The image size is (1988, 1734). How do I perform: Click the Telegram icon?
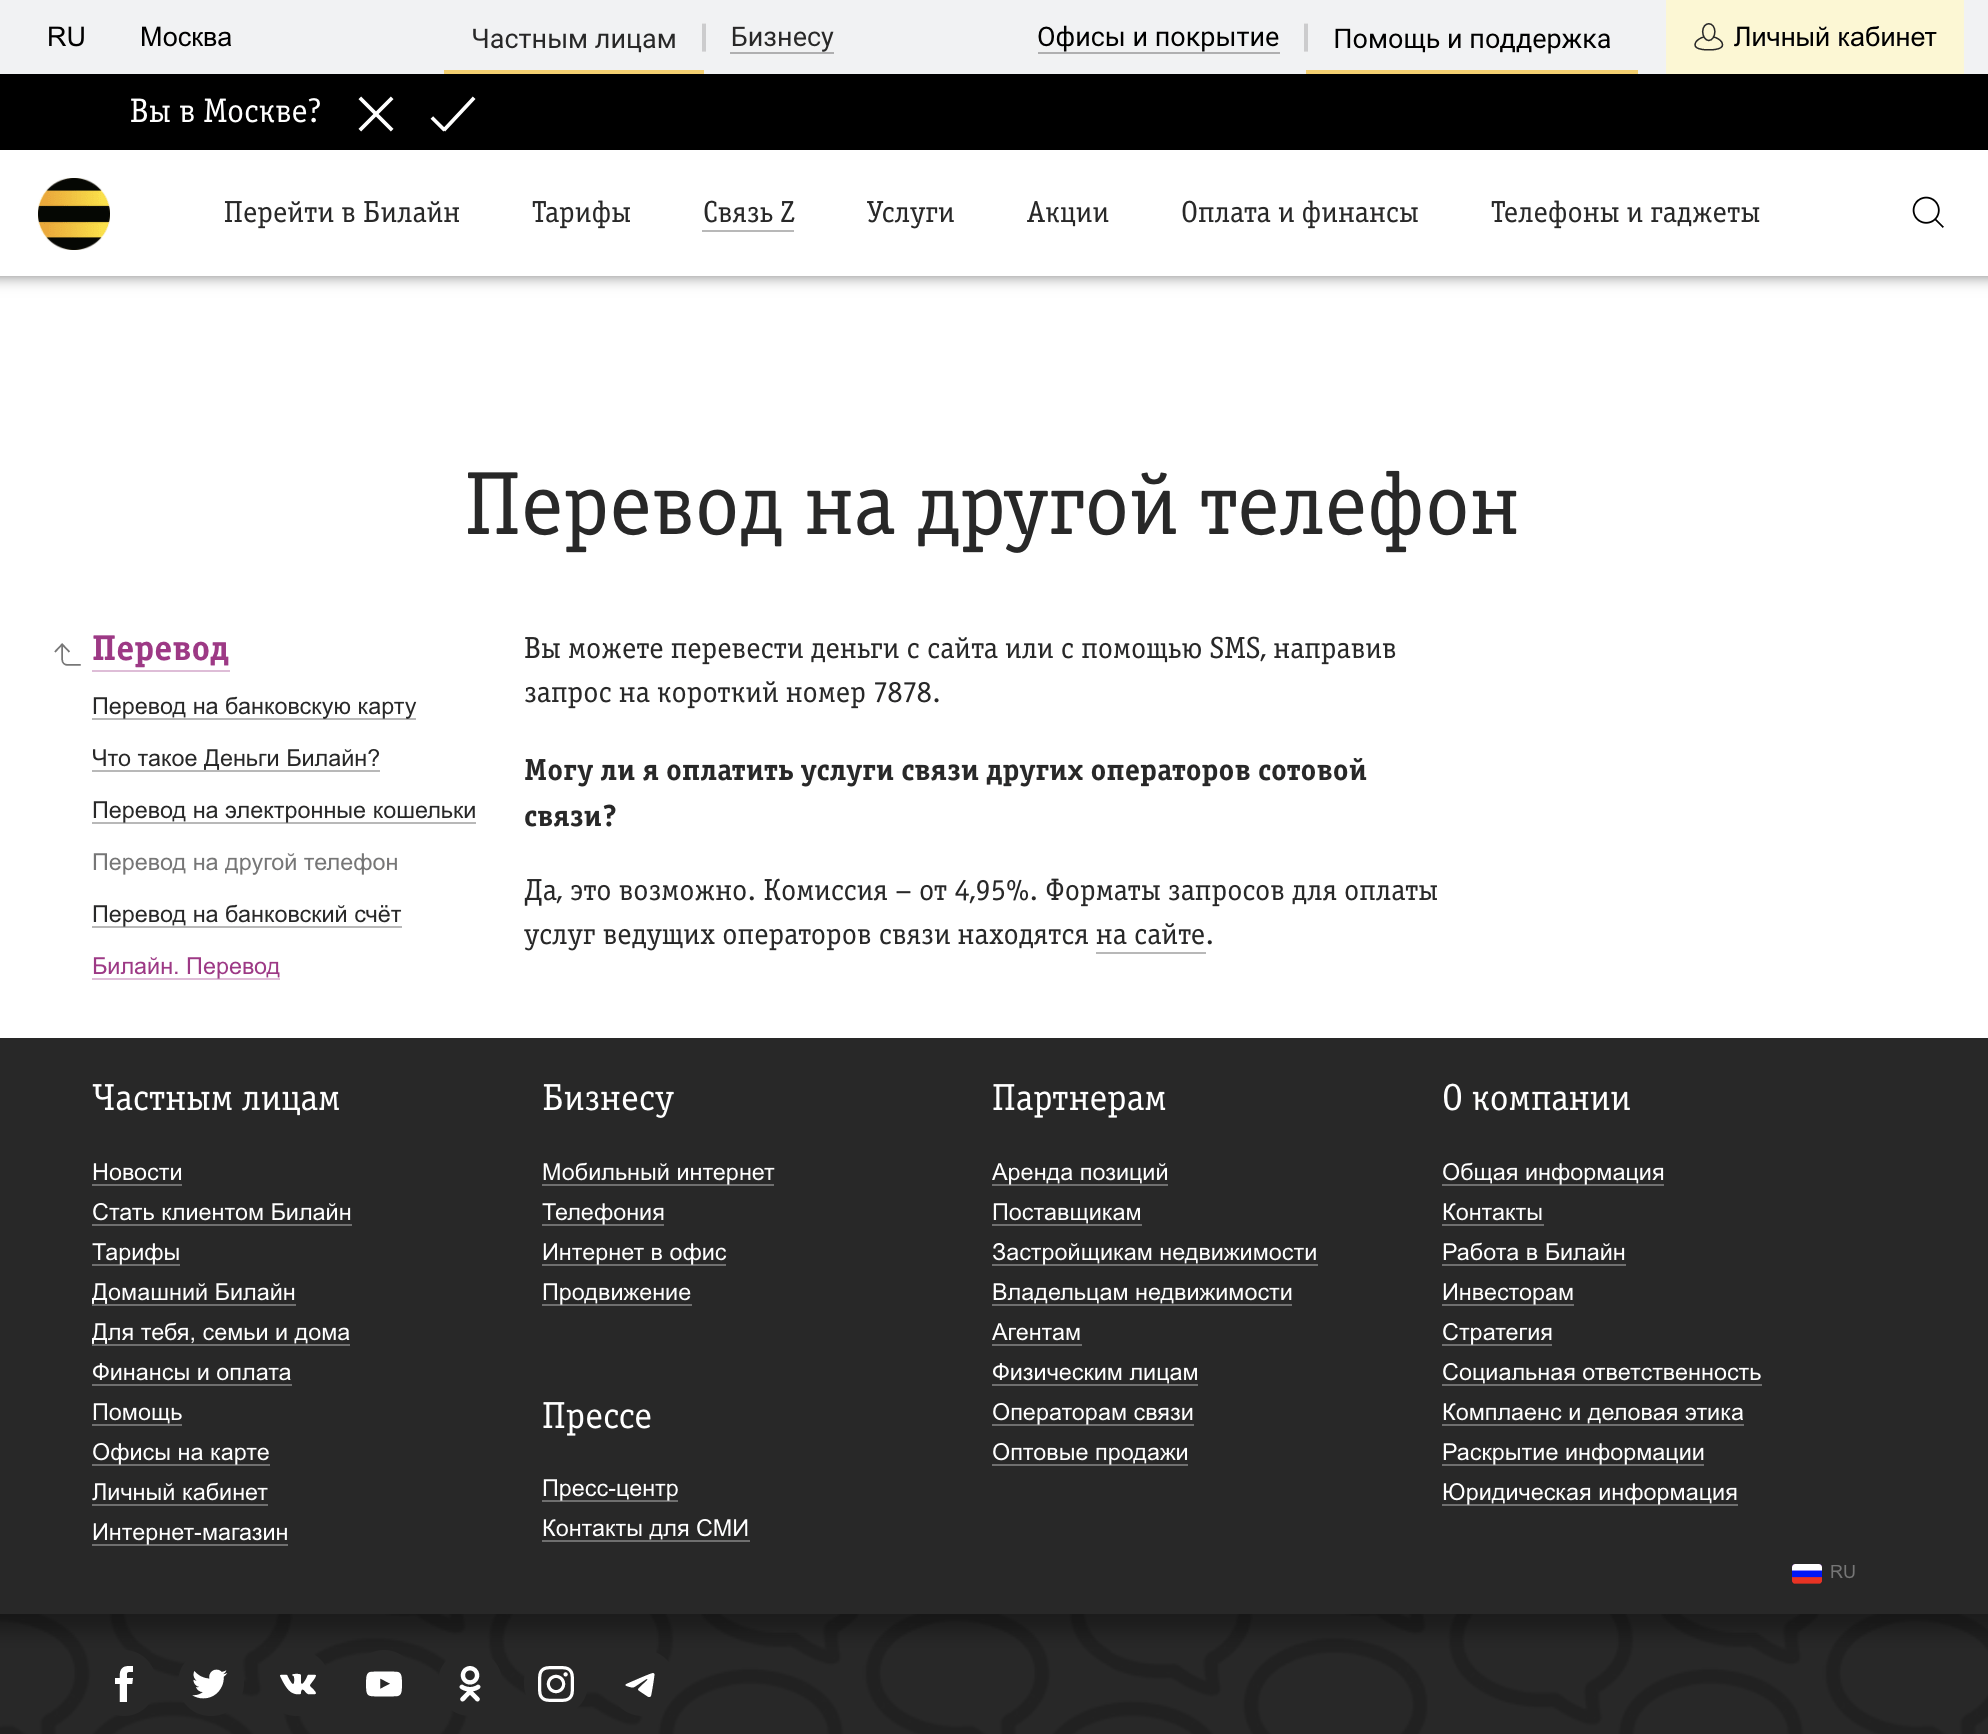coord(641,1683)
